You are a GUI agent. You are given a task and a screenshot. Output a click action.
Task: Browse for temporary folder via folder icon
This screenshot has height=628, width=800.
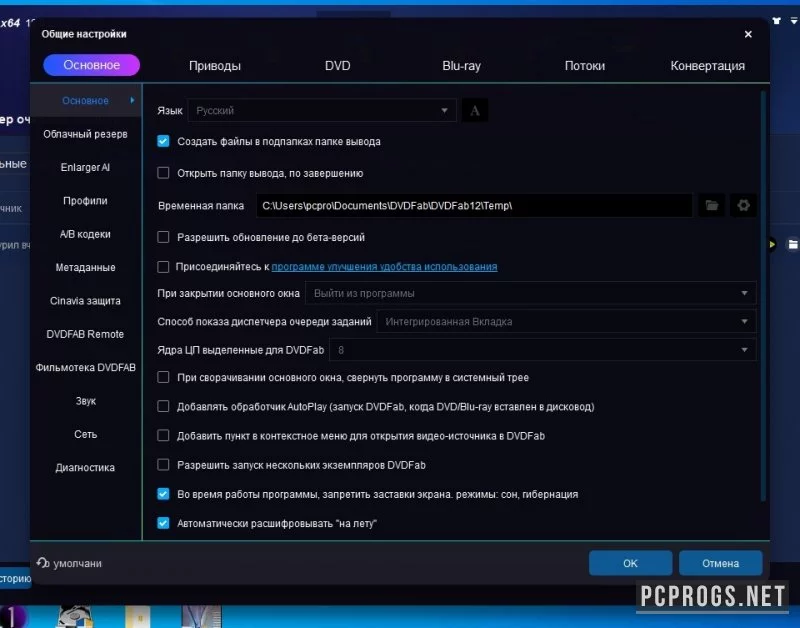coord(712,206)
